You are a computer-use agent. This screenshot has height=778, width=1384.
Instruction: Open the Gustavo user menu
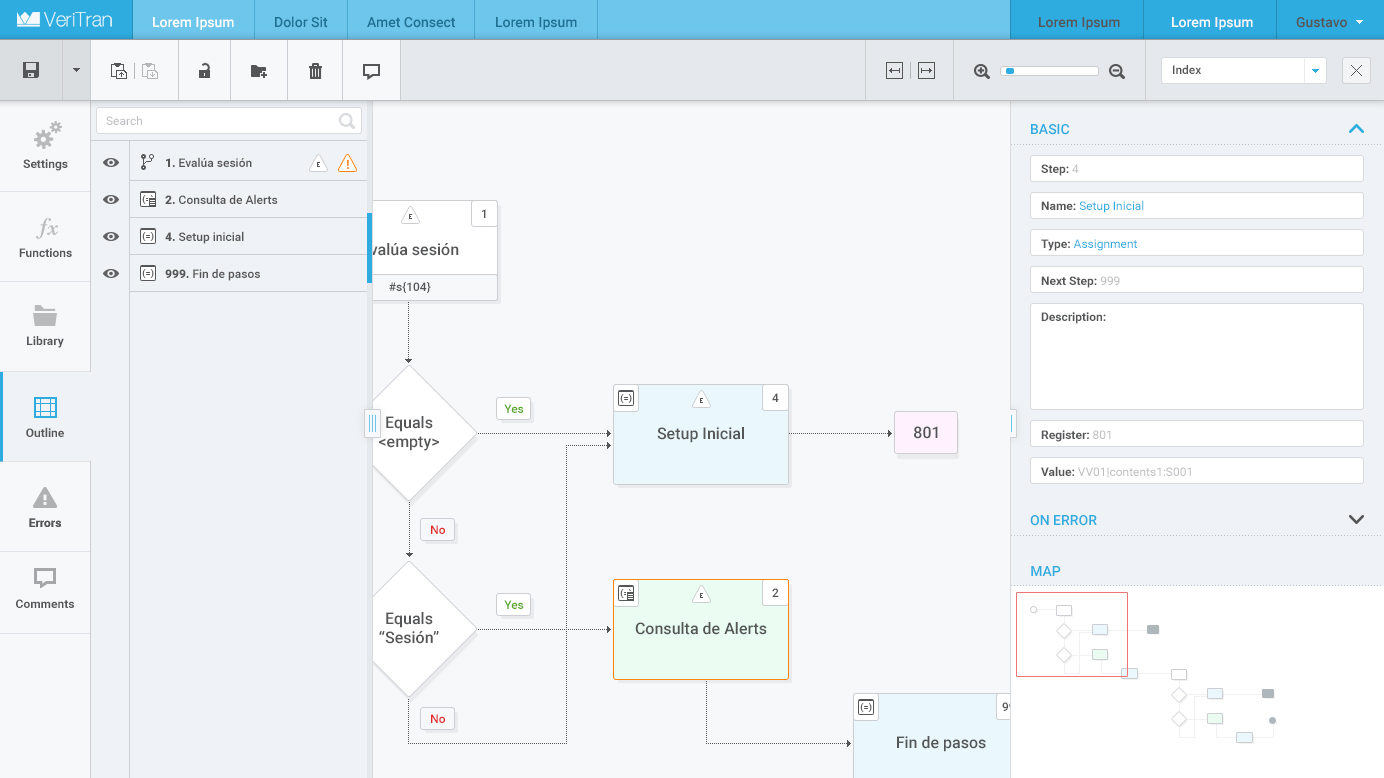[1329, 21]
